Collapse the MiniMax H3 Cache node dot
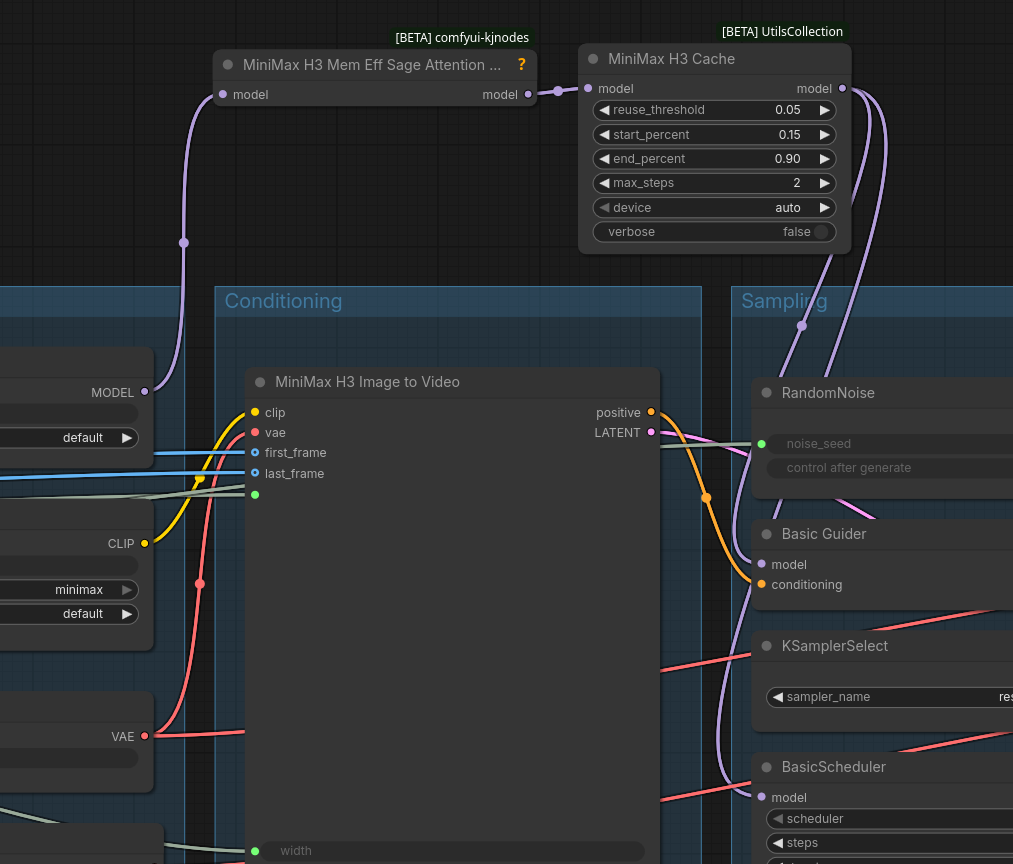The width and height of the screenshot is (1013, 864). click(x=593, y=59)
